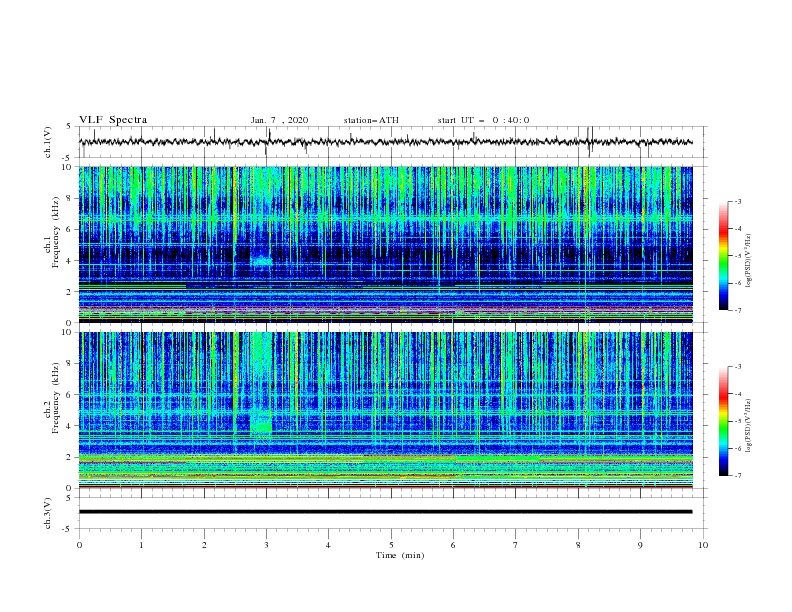The width and height of the screenshot is (792, 612).
Task: Click the "log(PSD)(V²/Hz)" label beside ch.2 color bar
Action: (749, 425)
